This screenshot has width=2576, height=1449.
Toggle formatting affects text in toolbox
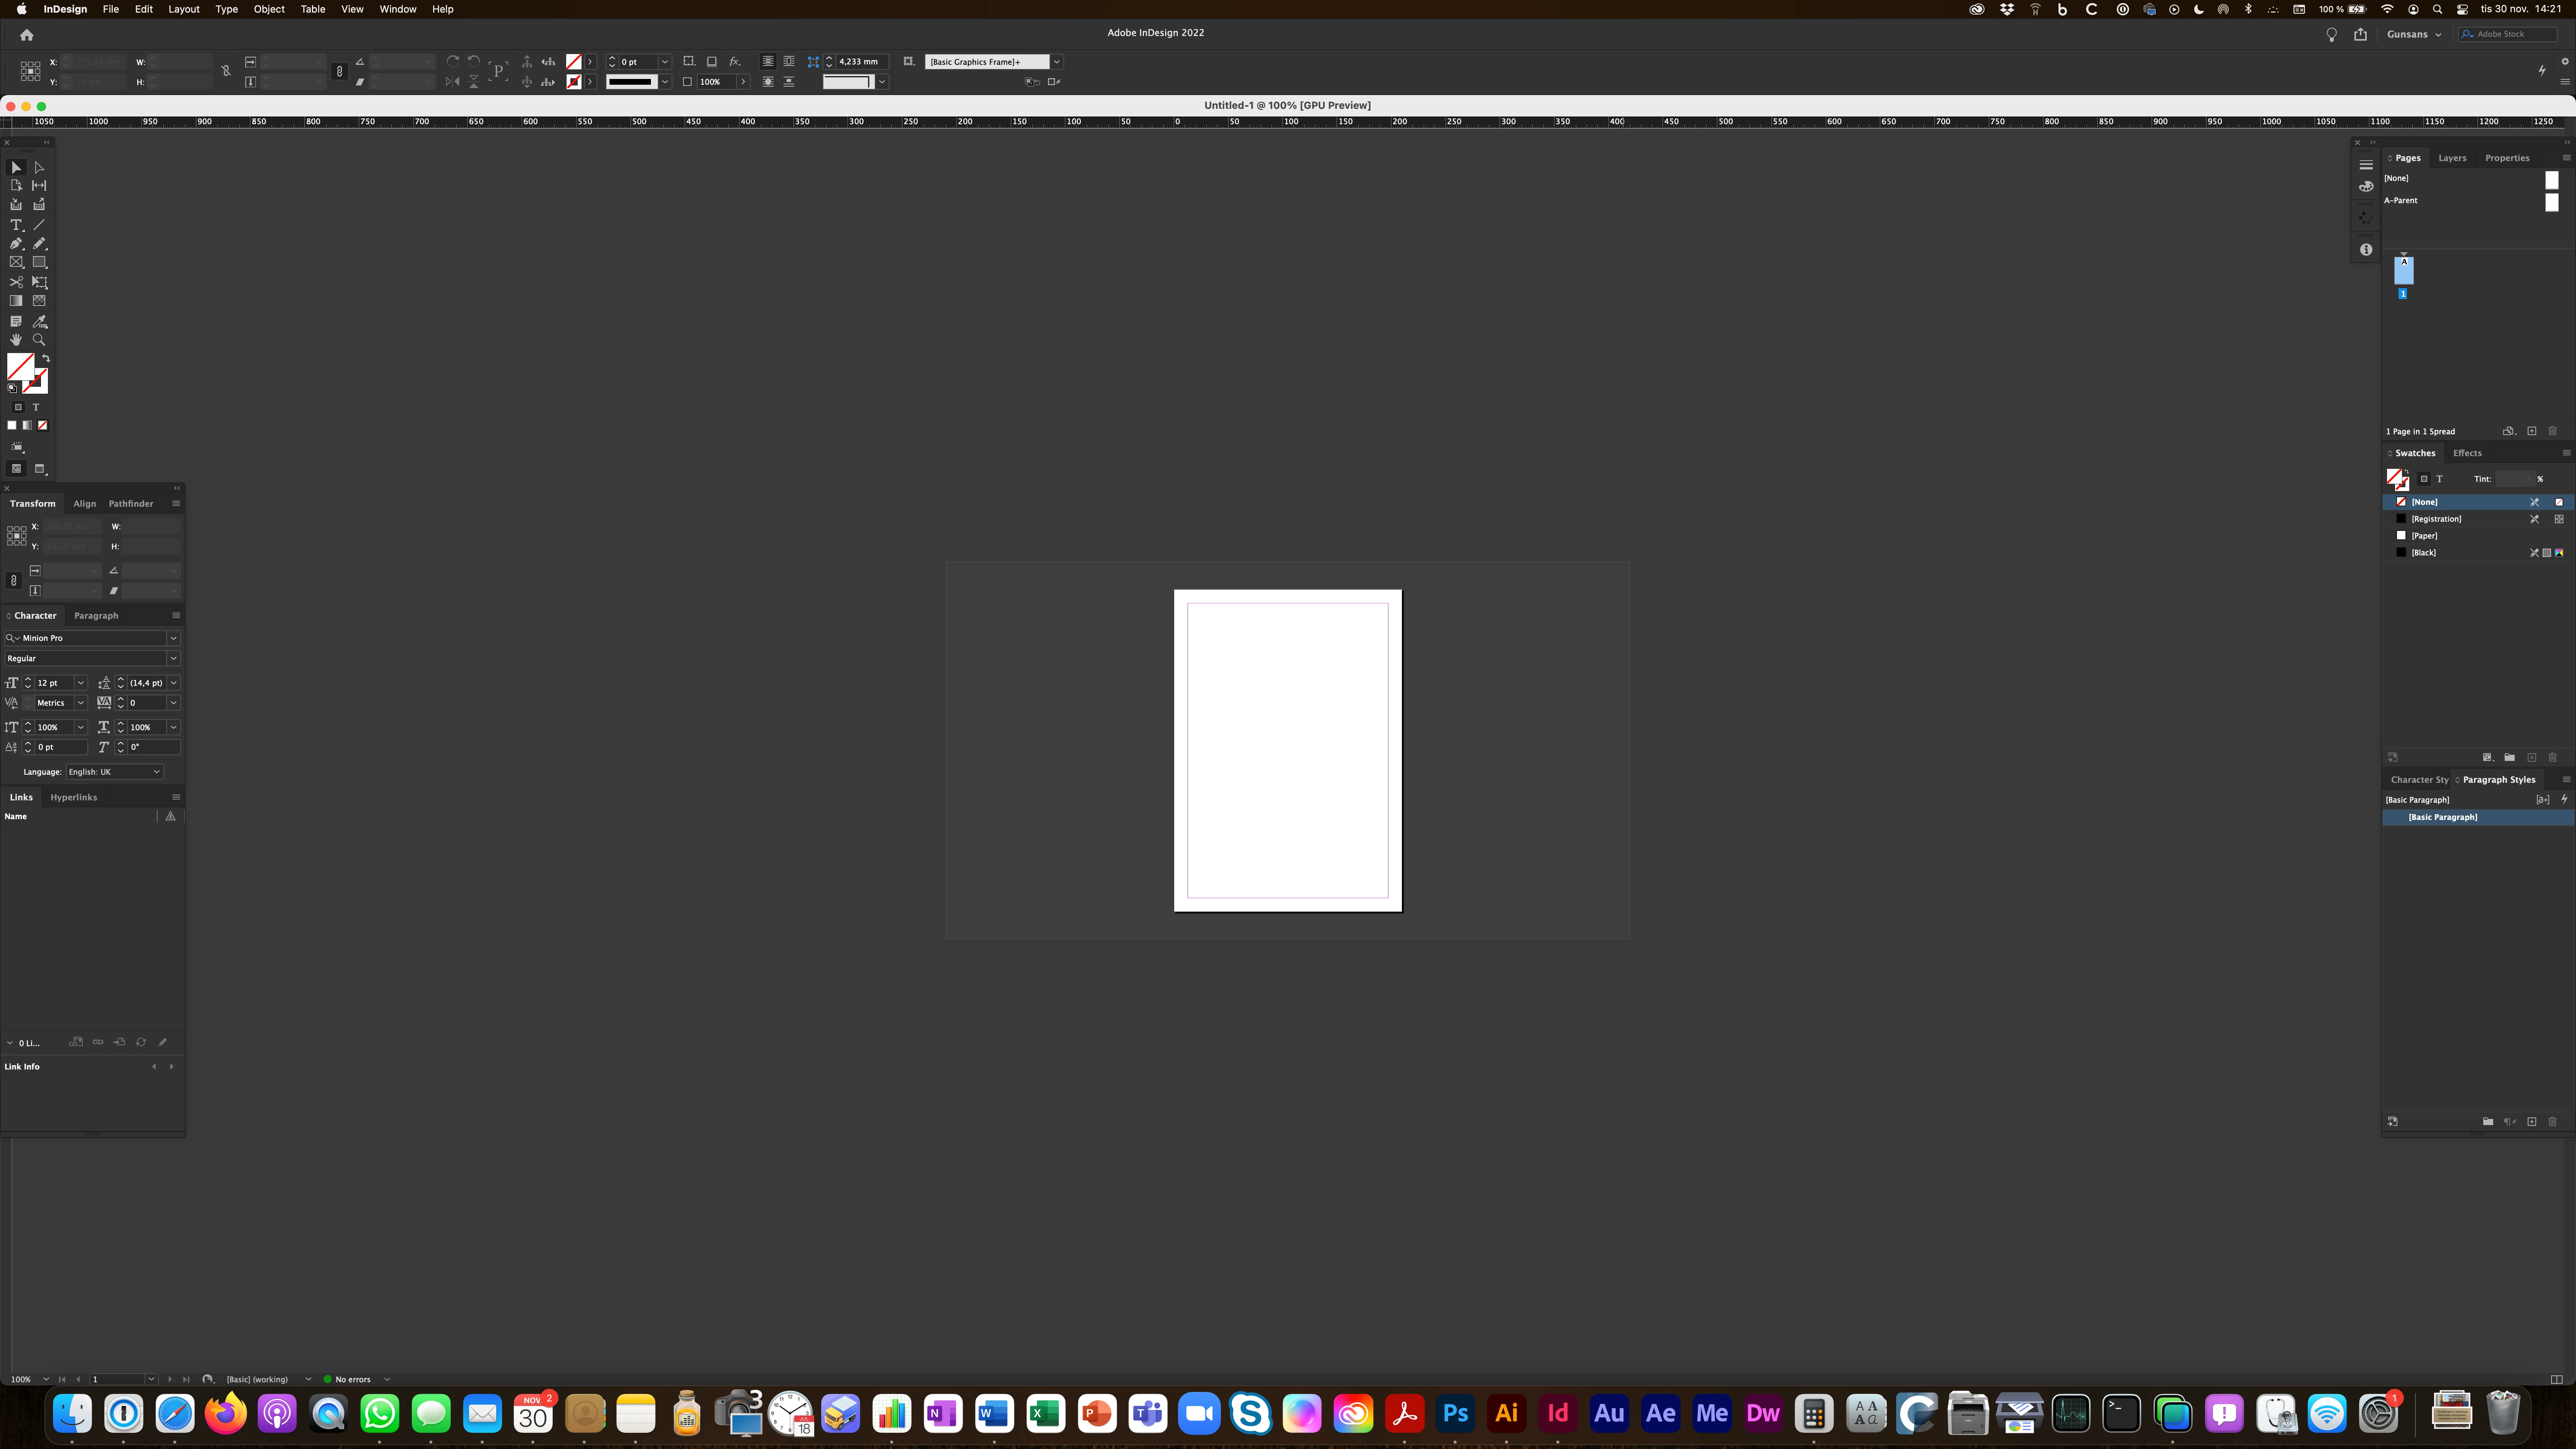tap(36, 407)
